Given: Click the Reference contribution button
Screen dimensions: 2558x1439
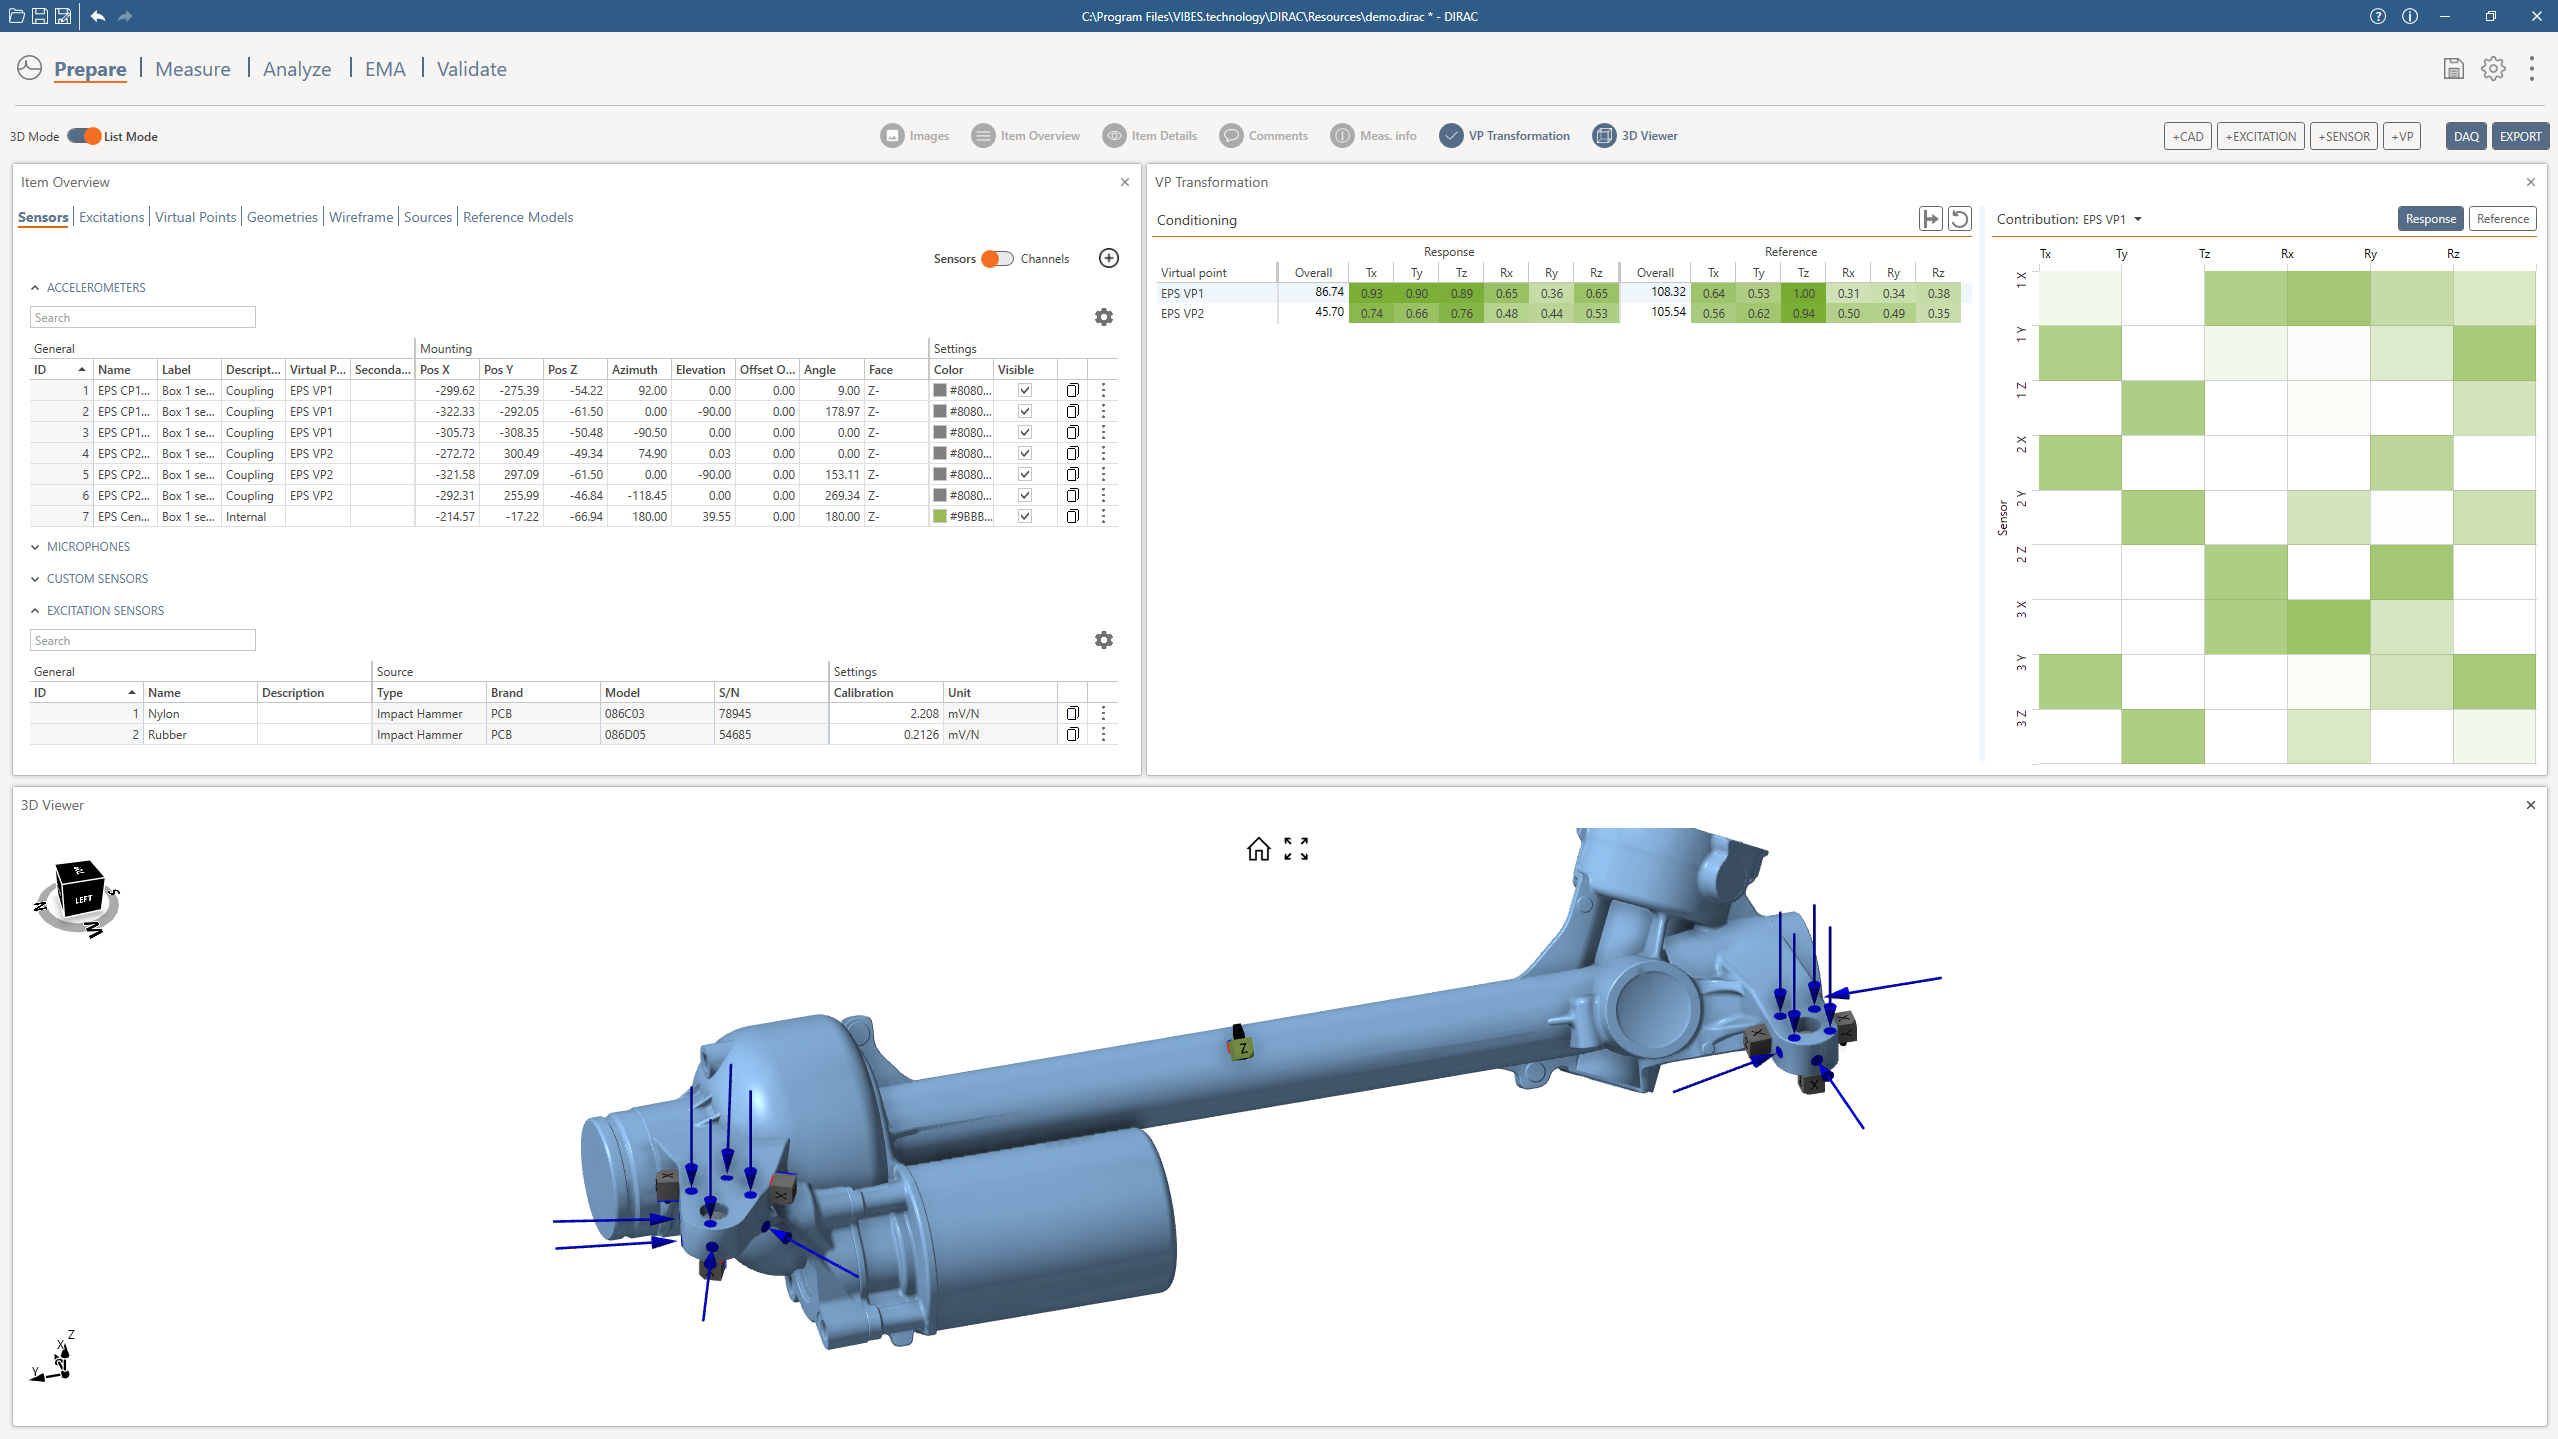Looking at the screenshot, I should [x=2502, y=219].
